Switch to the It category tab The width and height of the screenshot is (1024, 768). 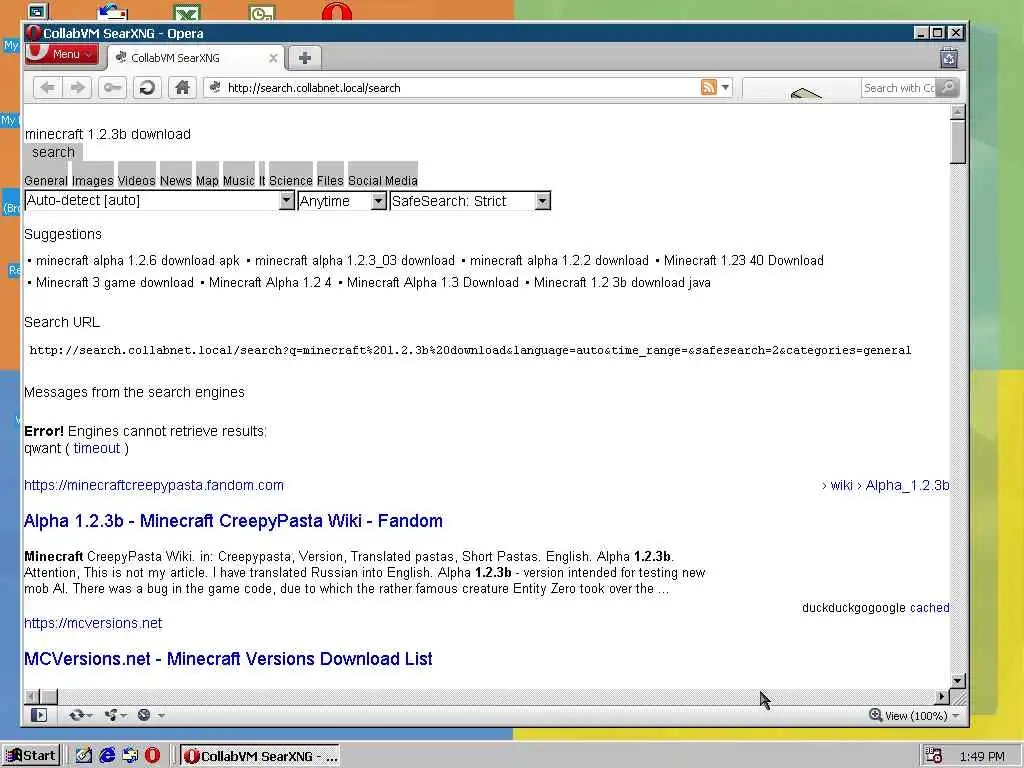[262, 180]
